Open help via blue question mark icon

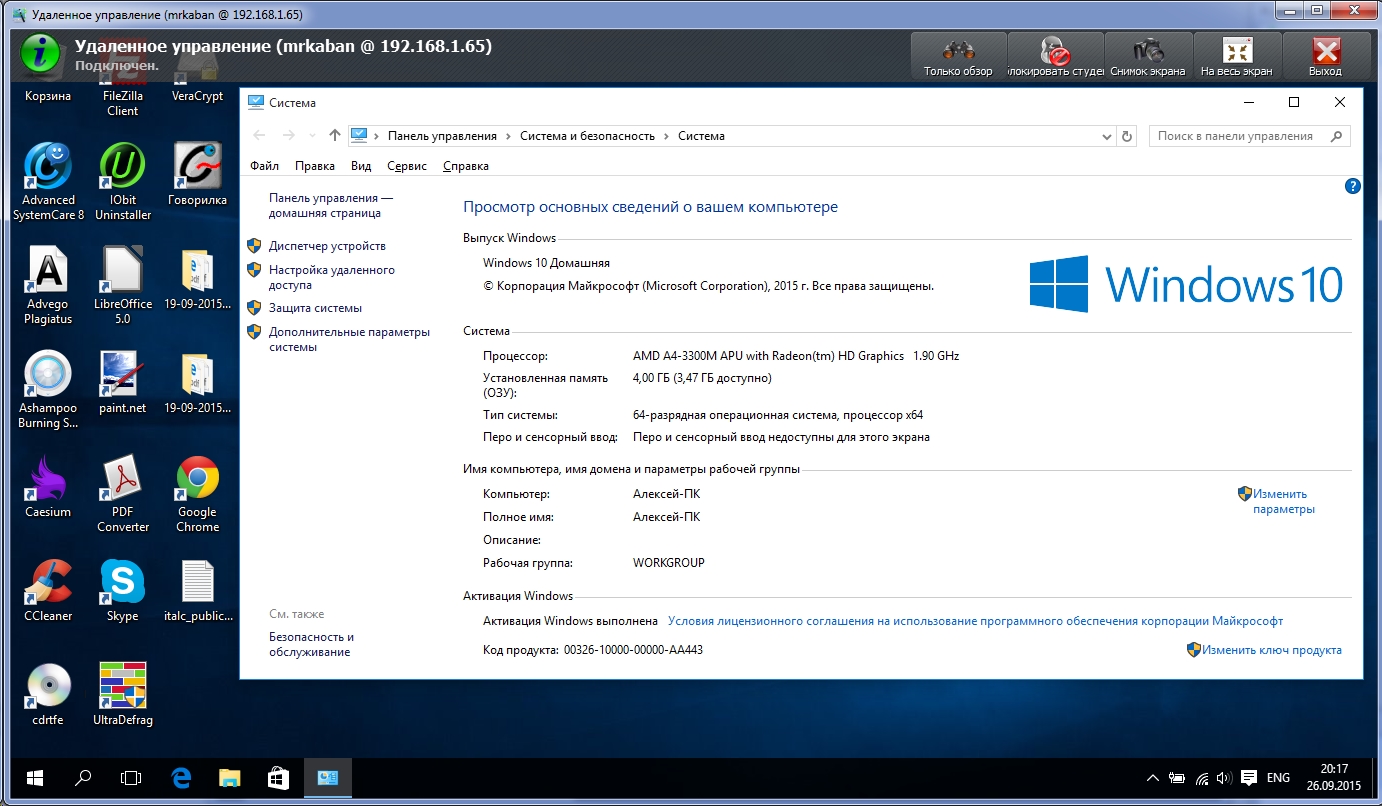[x=1353, y=186]
